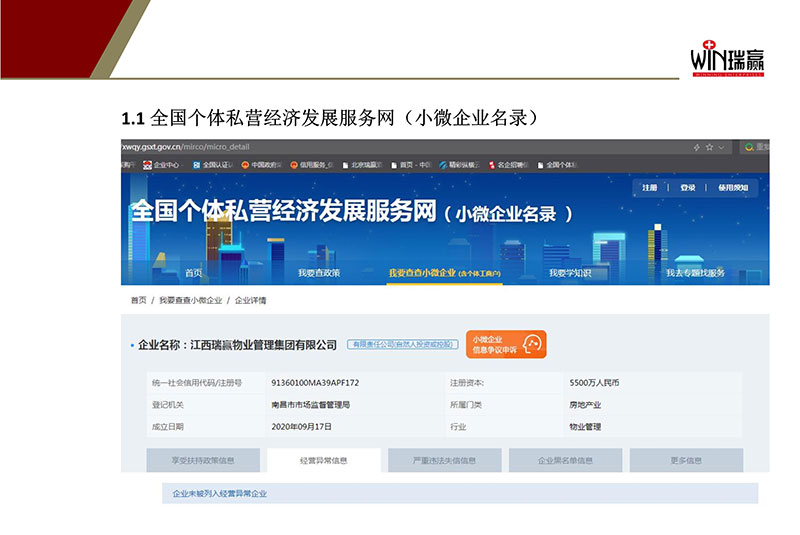Bookmark page with the star icon
This screenshot has height=535, width=800.
709,147
